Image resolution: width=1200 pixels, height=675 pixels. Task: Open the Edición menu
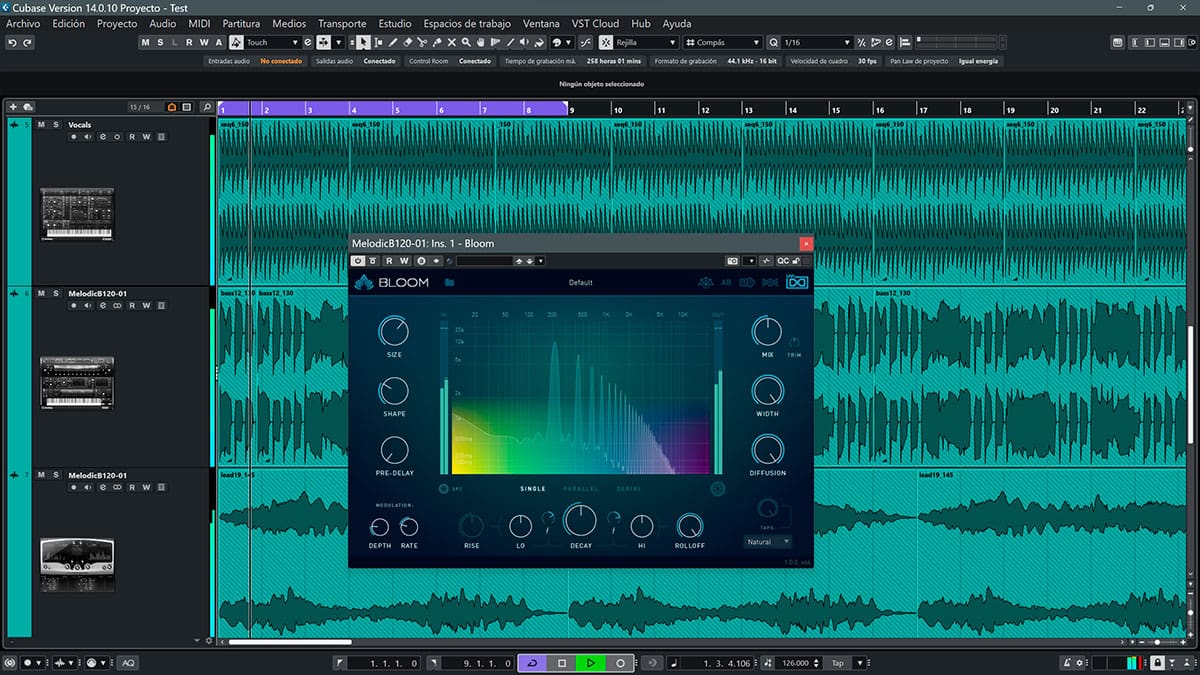68,23
